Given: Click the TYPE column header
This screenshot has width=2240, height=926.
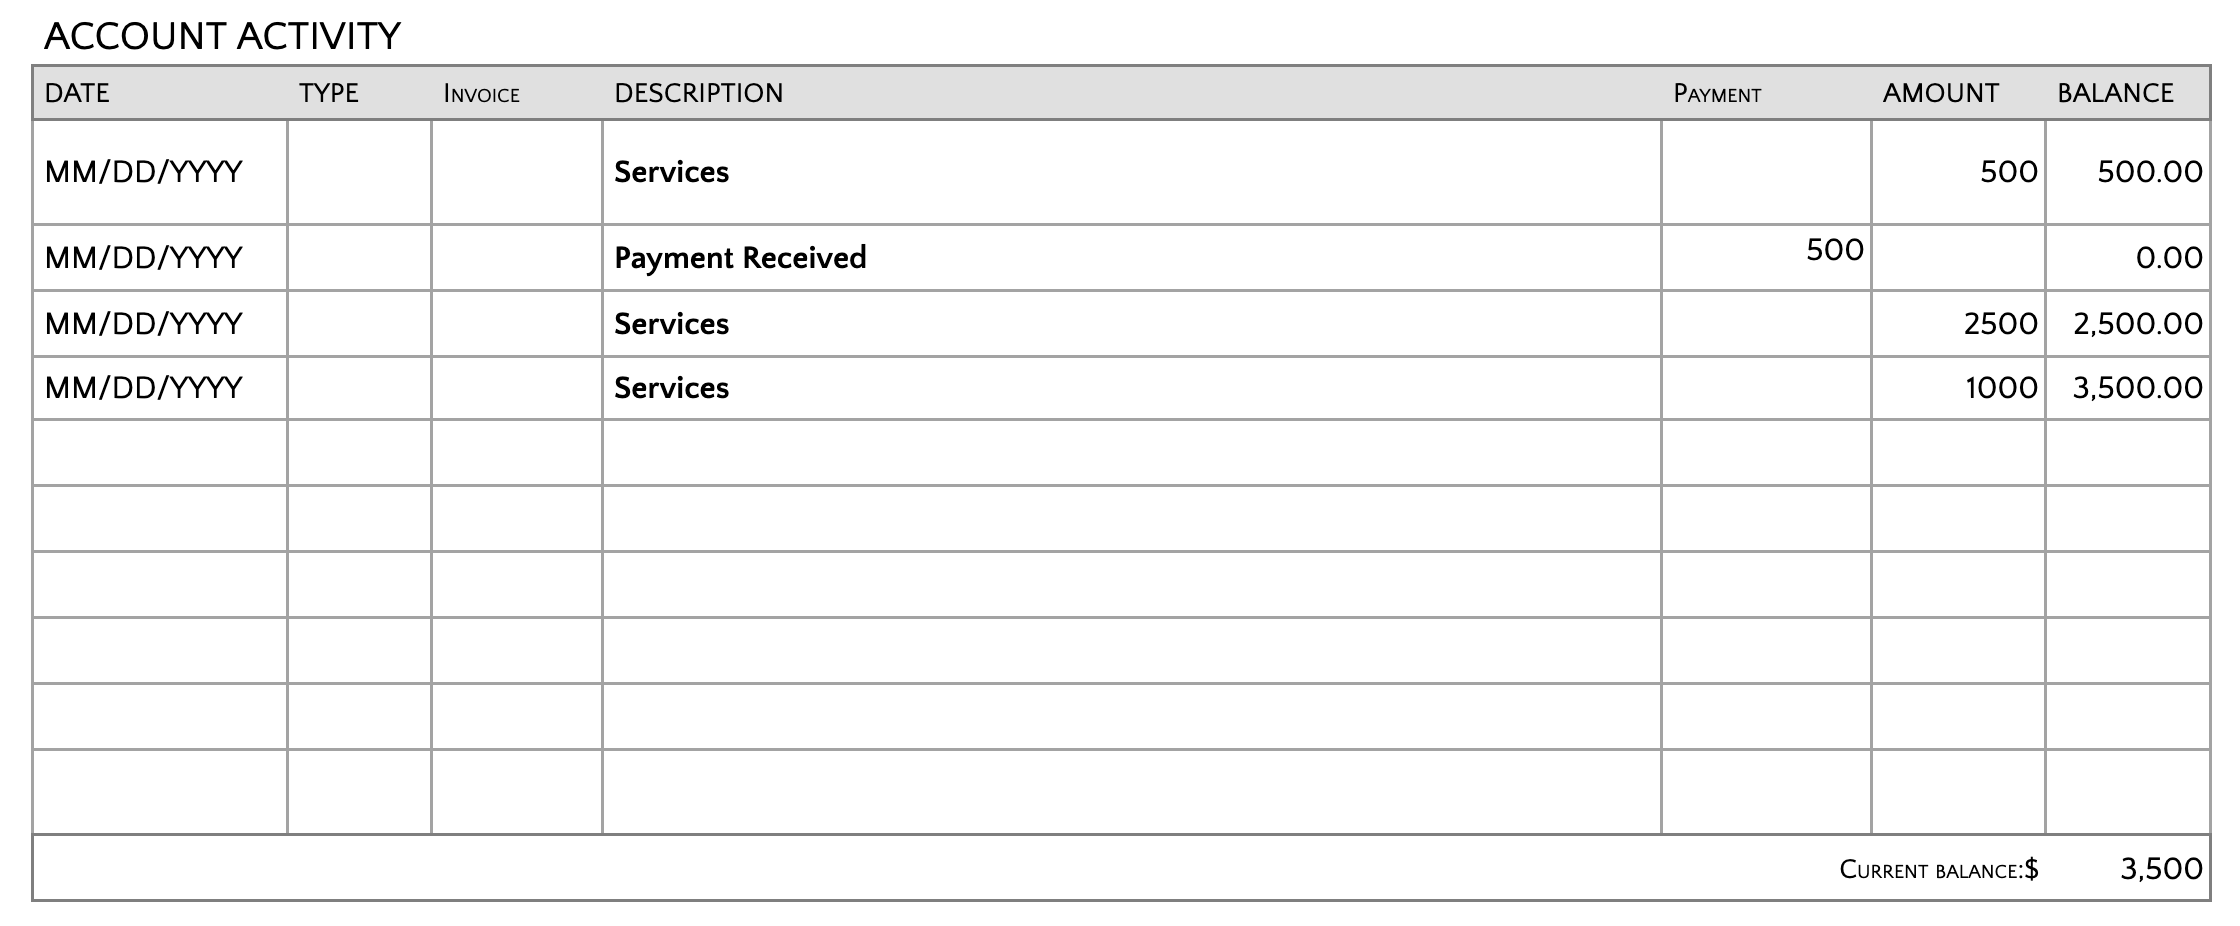Looking at the screenshot, I should point(328,93).
